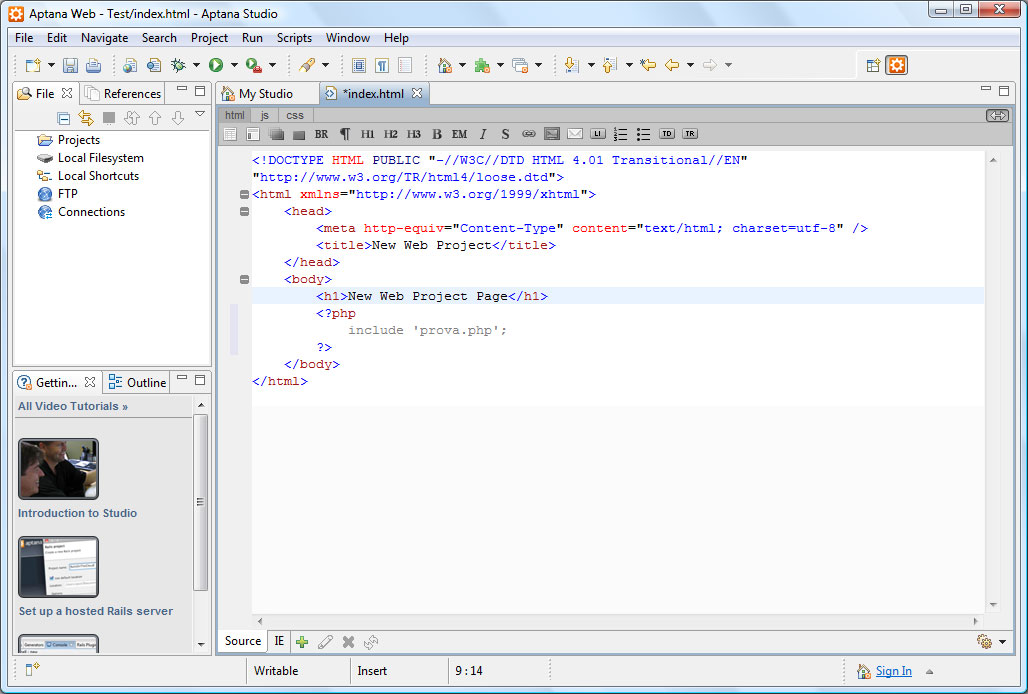Open All Video Tutorials link
Screen dimensions: 1028x694
[x=73, y=406]
